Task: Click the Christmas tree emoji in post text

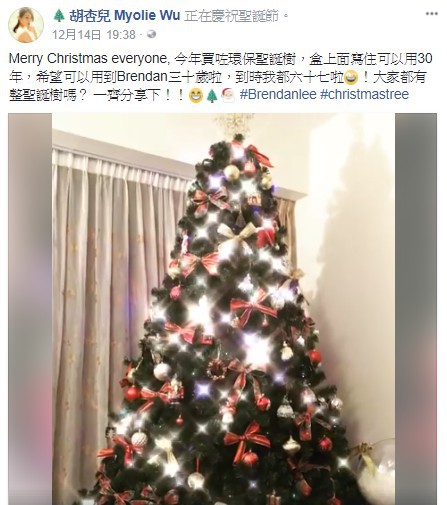Action: (x=212, y=96)
